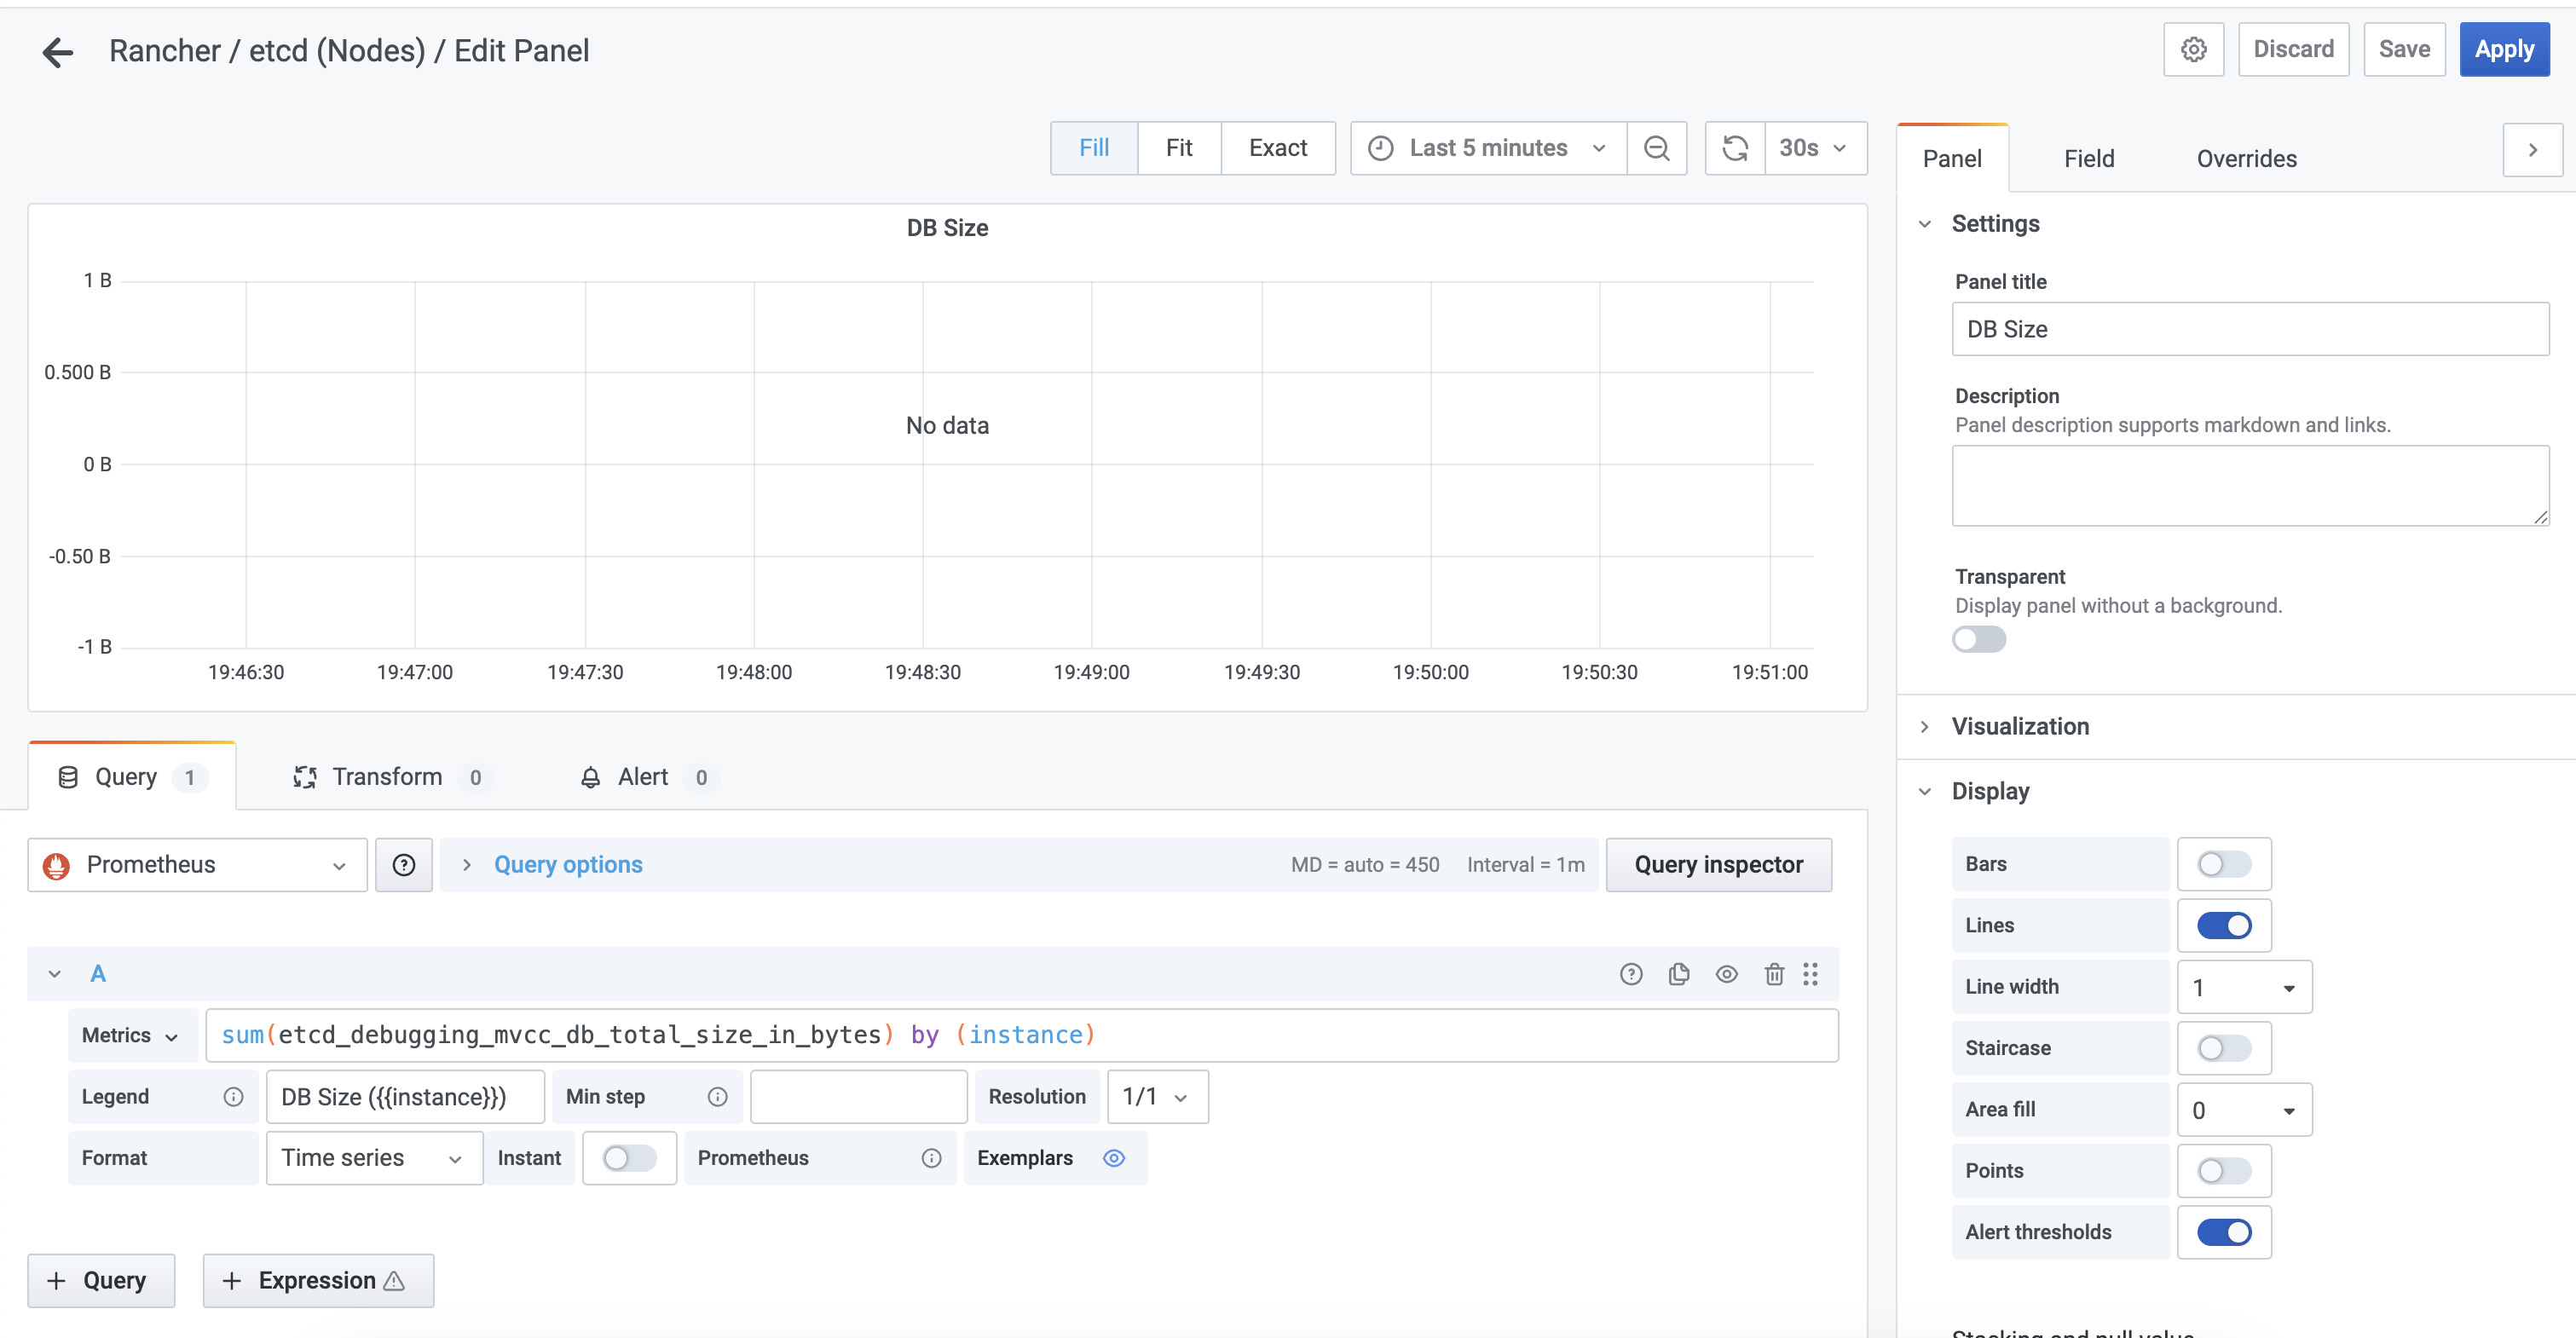Add a new Query
This screenshot has width=2576, height=1338.
point(101,1280)
